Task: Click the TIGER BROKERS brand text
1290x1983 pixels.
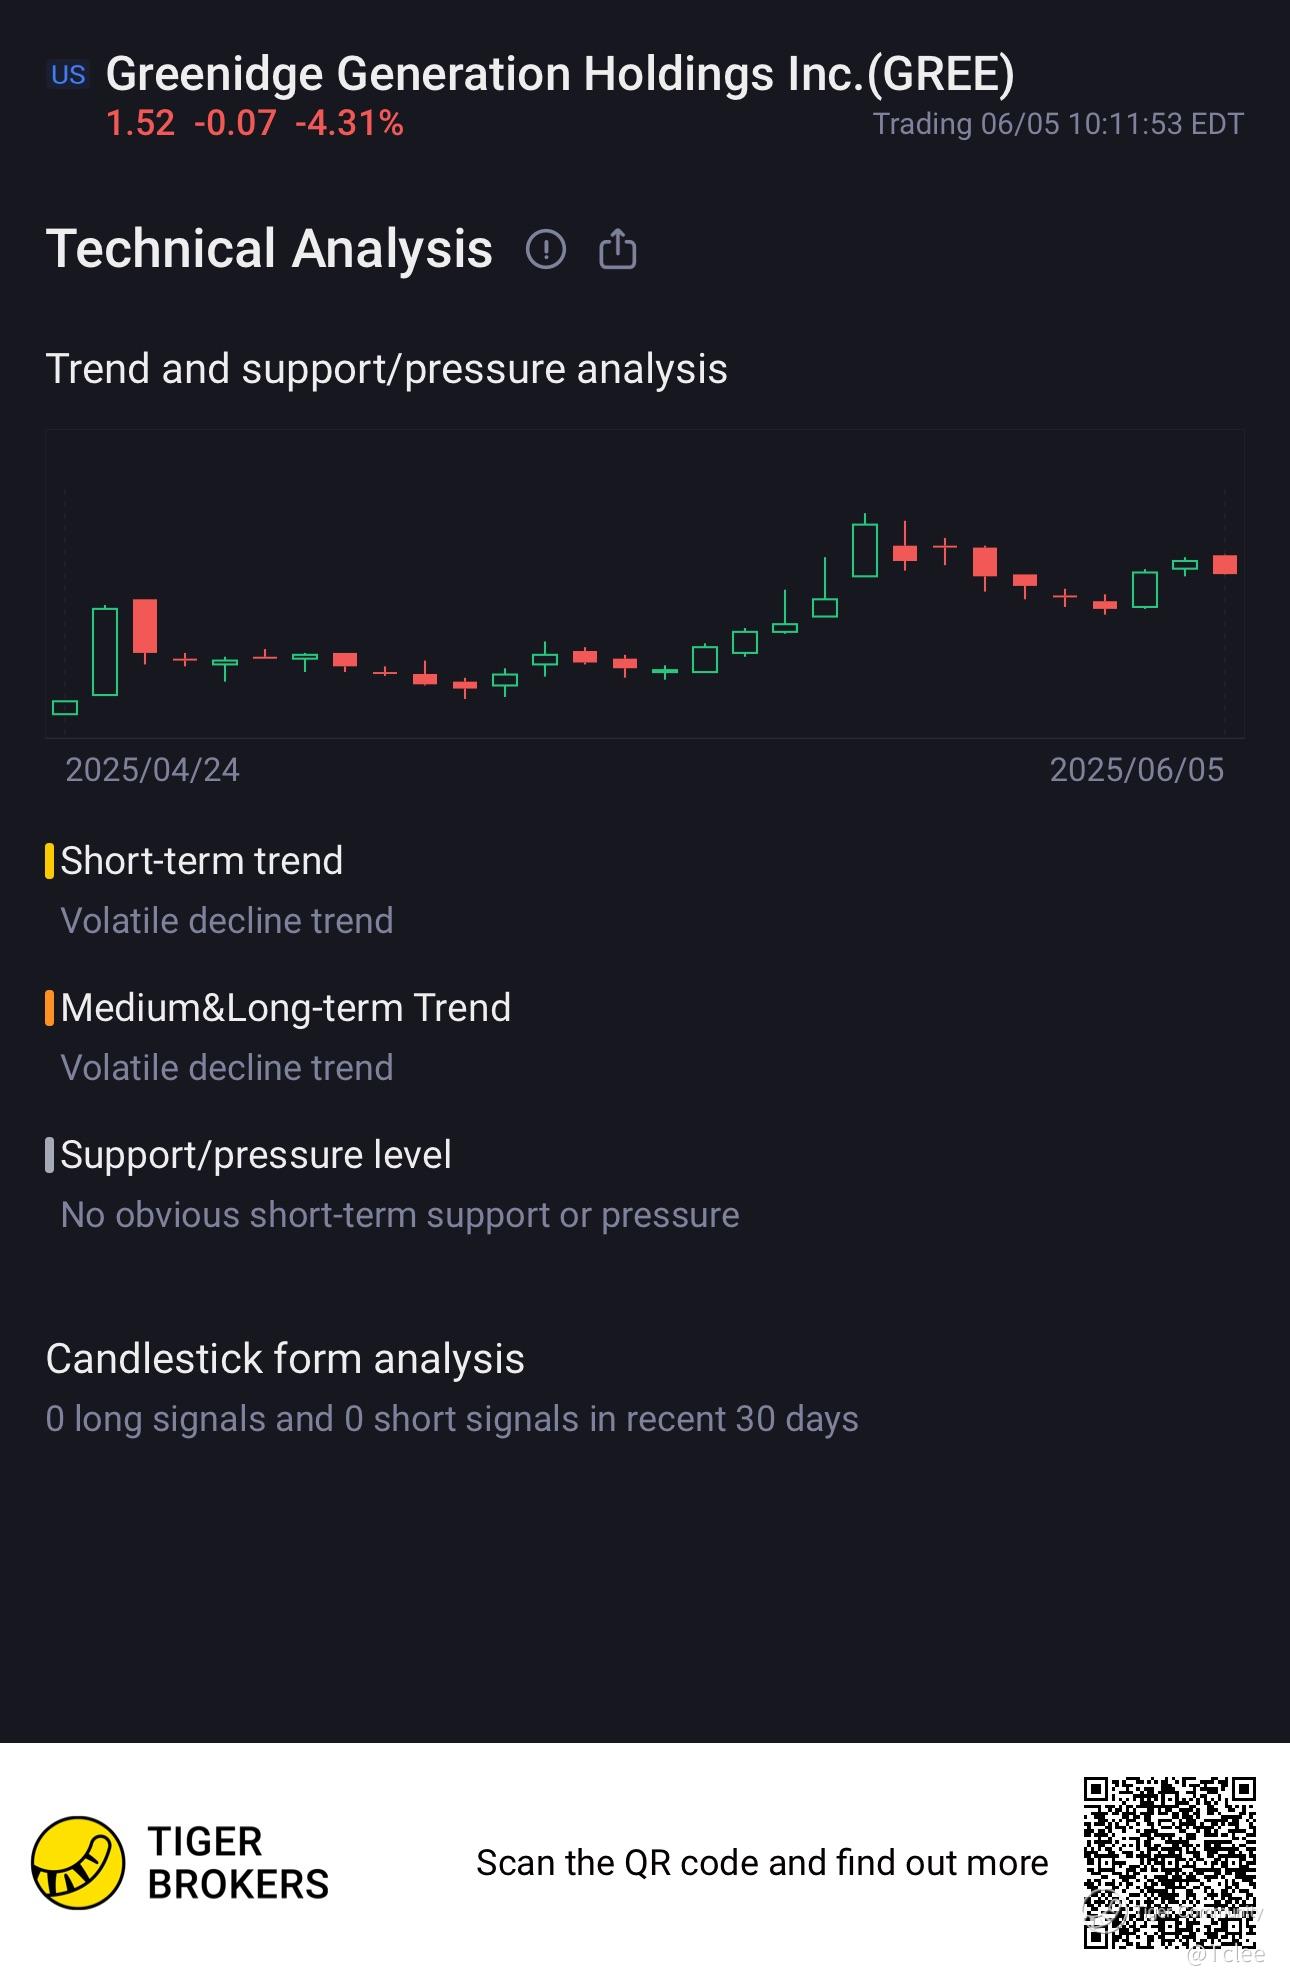Action: click(238, 1863)
